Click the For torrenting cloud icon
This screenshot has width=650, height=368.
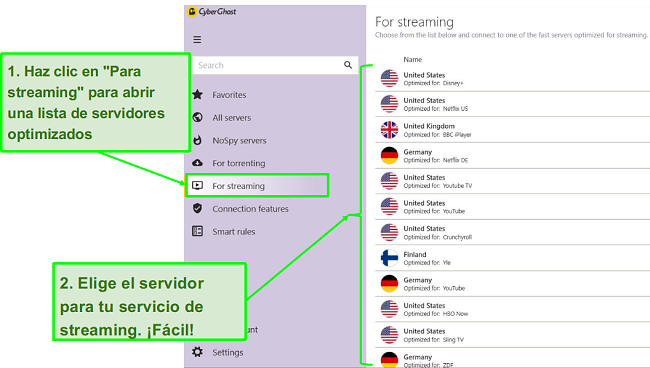pyautogui.click(x=198, y=162)
